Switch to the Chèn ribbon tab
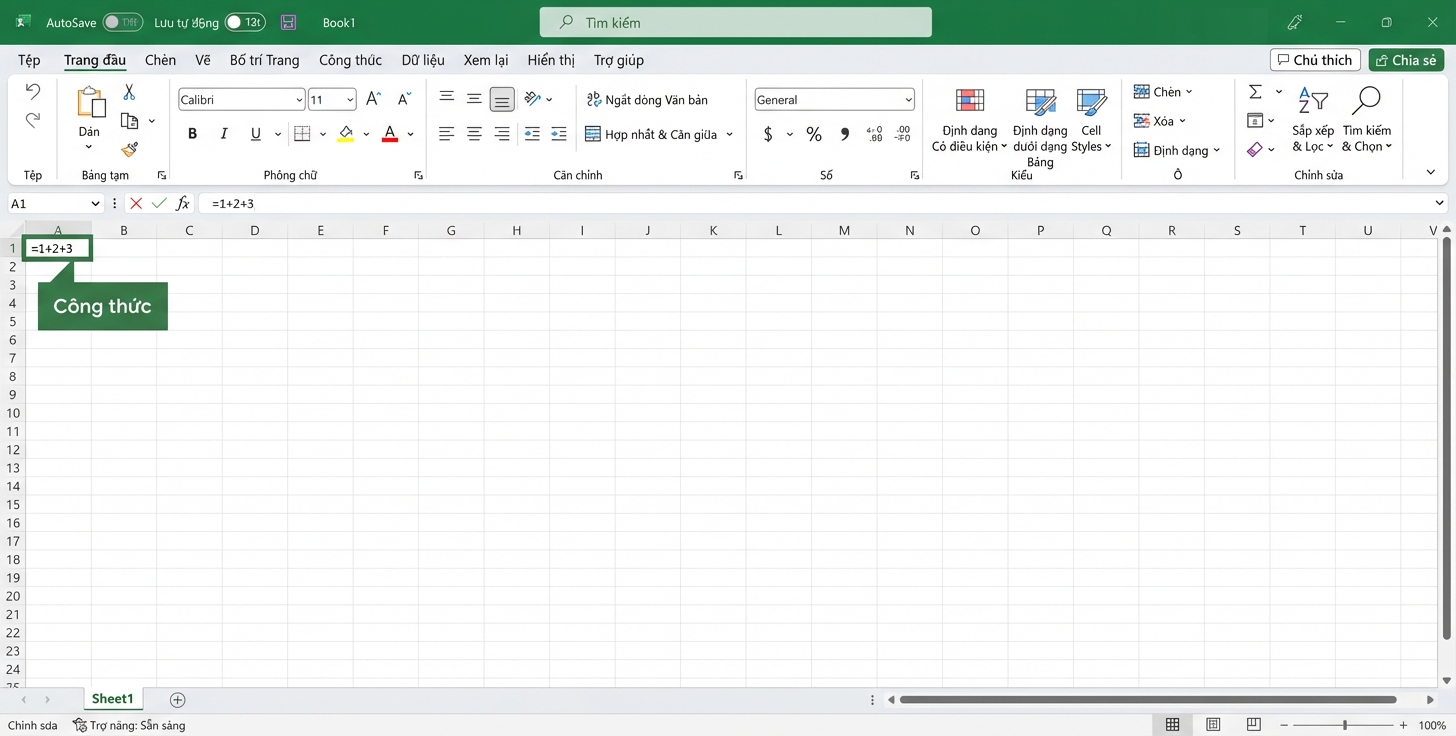Screen dimensions: 1456x736 pyautogui.click(x=160, y=60)
